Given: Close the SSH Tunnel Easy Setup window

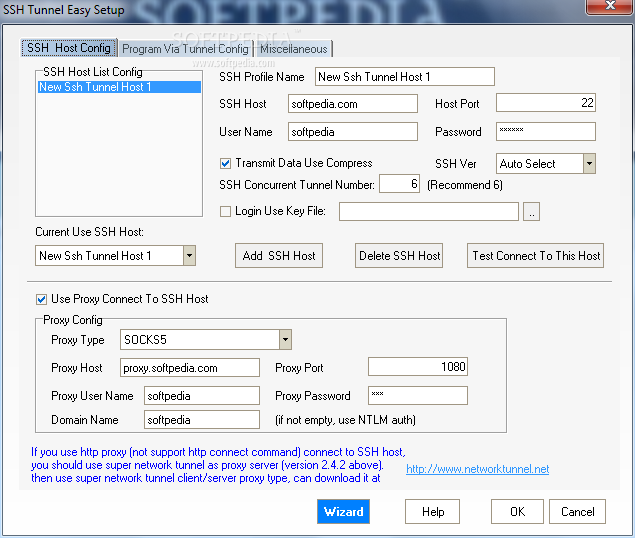Looking at the screenshot, I should [x=609, y=6].
